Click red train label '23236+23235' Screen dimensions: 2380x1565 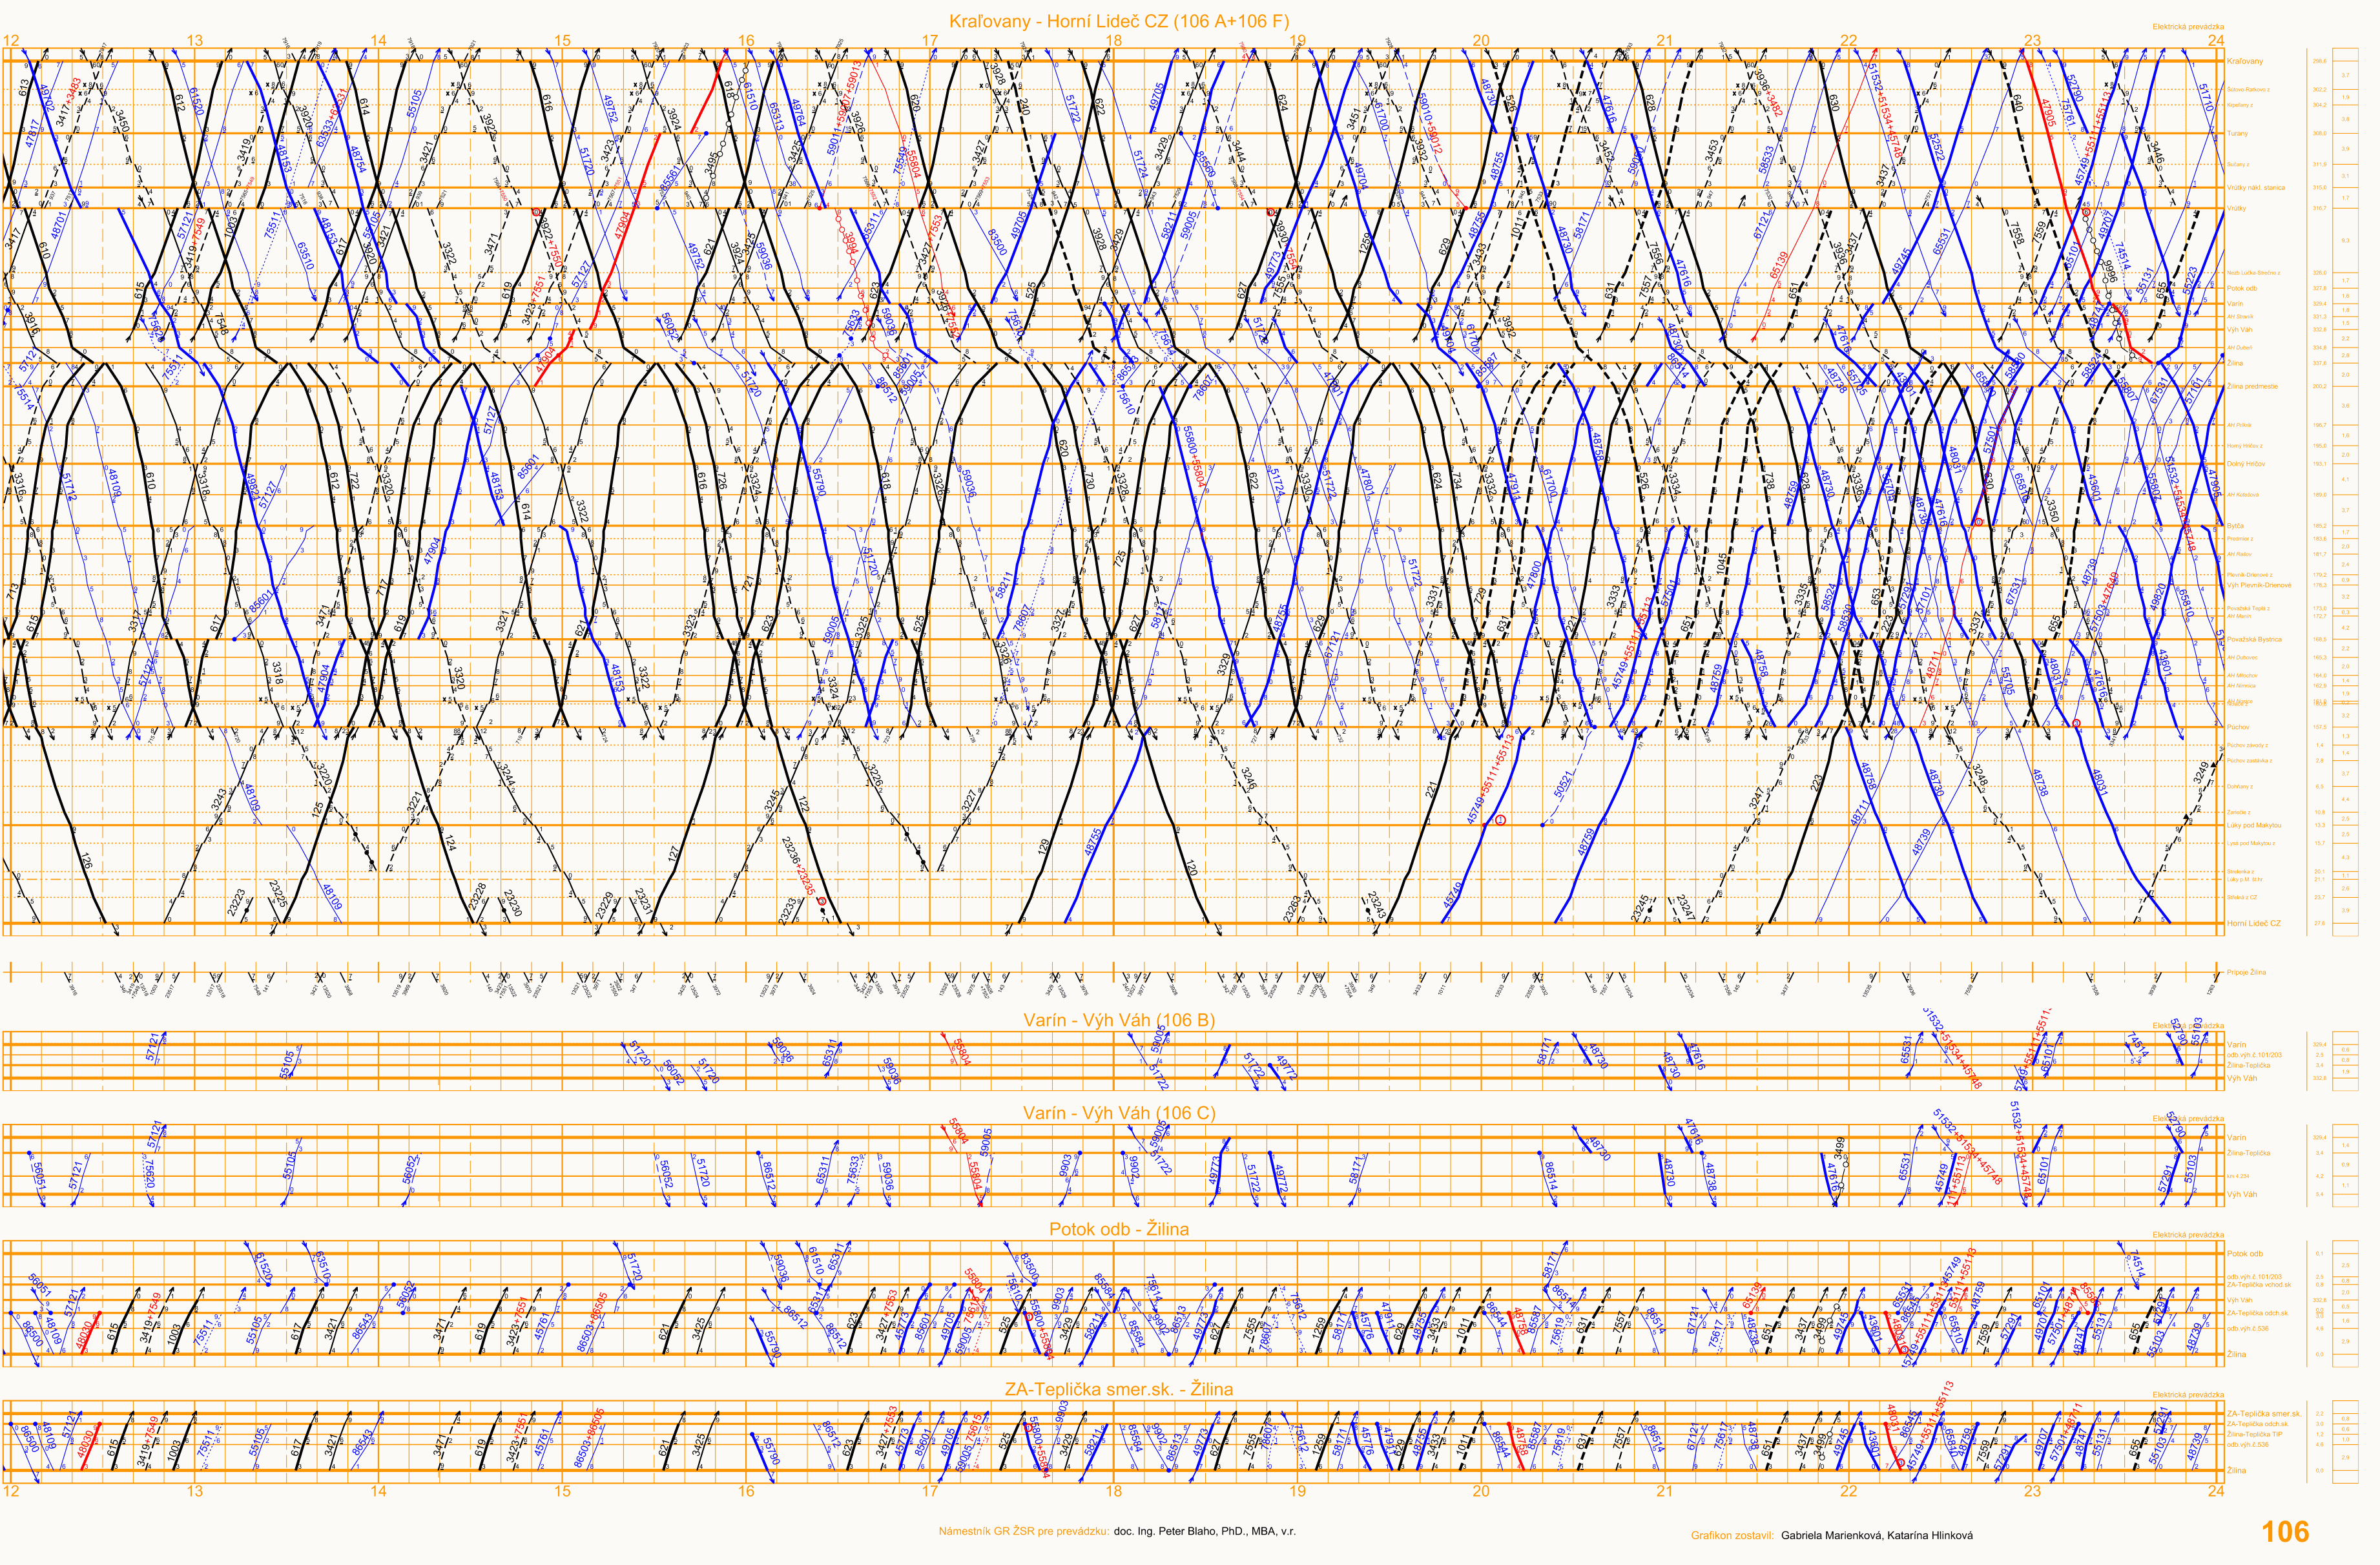pos(799,867)
